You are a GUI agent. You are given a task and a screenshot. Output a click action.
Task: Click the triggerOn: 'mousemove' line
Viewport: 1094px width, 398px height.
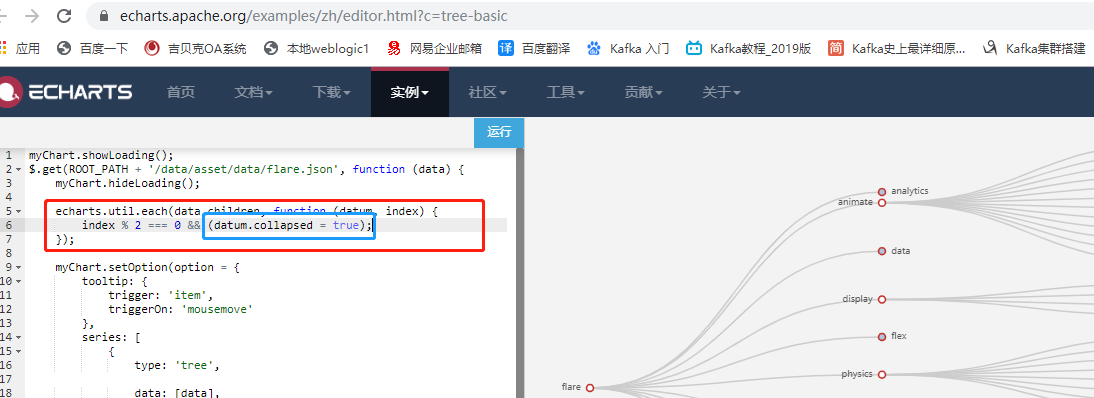tap(180, 309)
